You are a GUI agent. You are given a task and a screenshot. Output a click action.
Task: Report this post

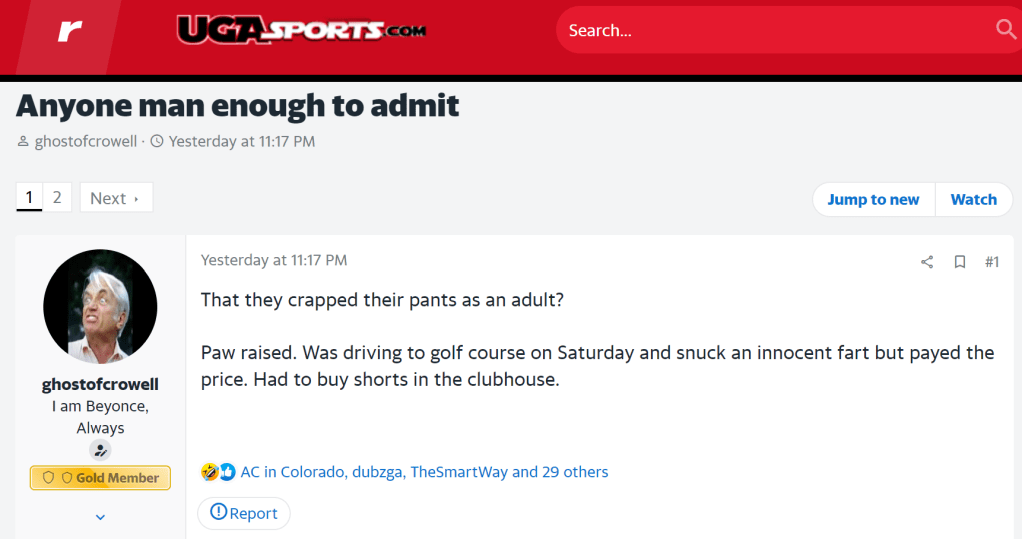pos(244,513)
